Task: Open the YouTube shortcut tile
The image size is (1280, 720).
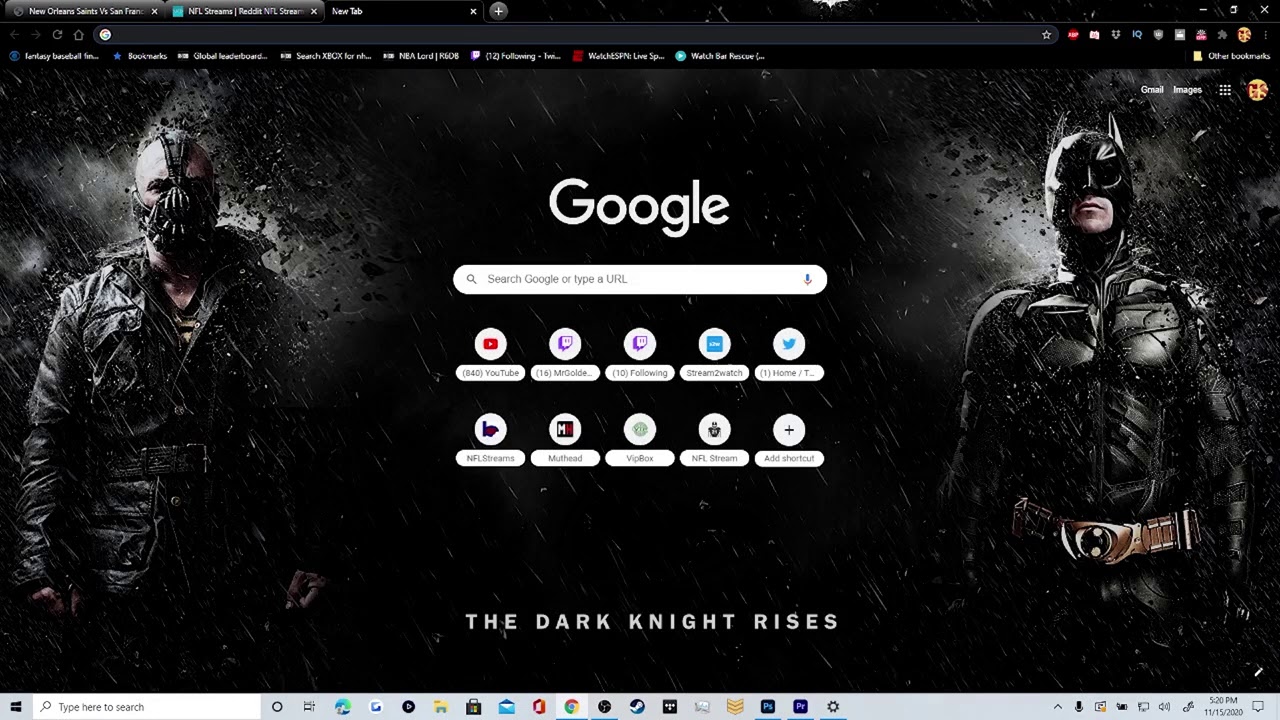Action: click(490, 354)
